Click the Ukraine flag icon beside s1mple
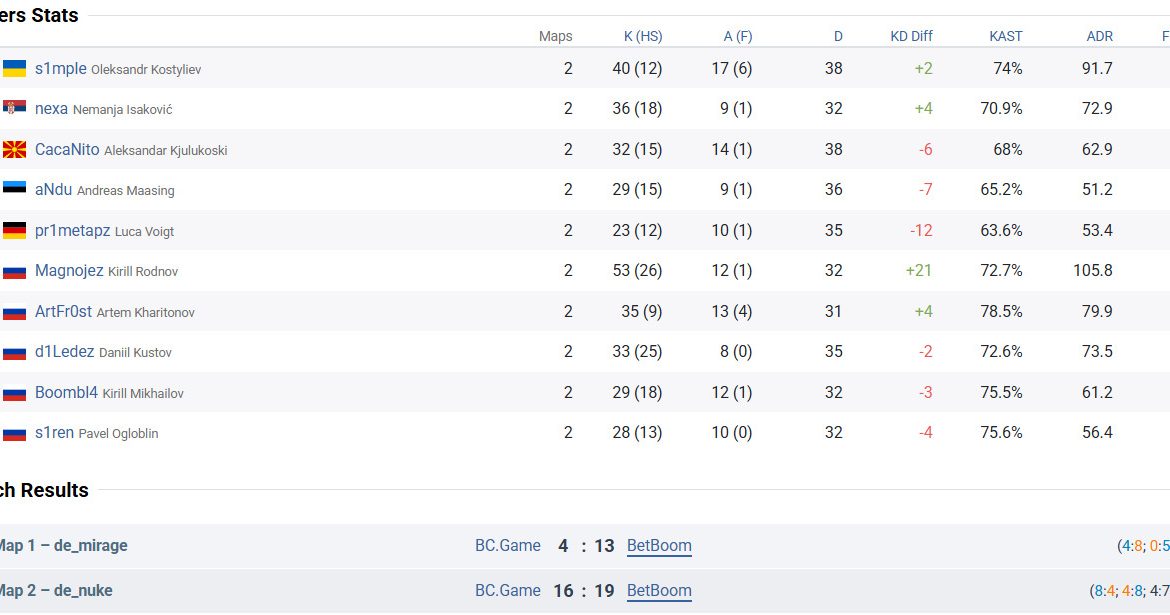 14,69
